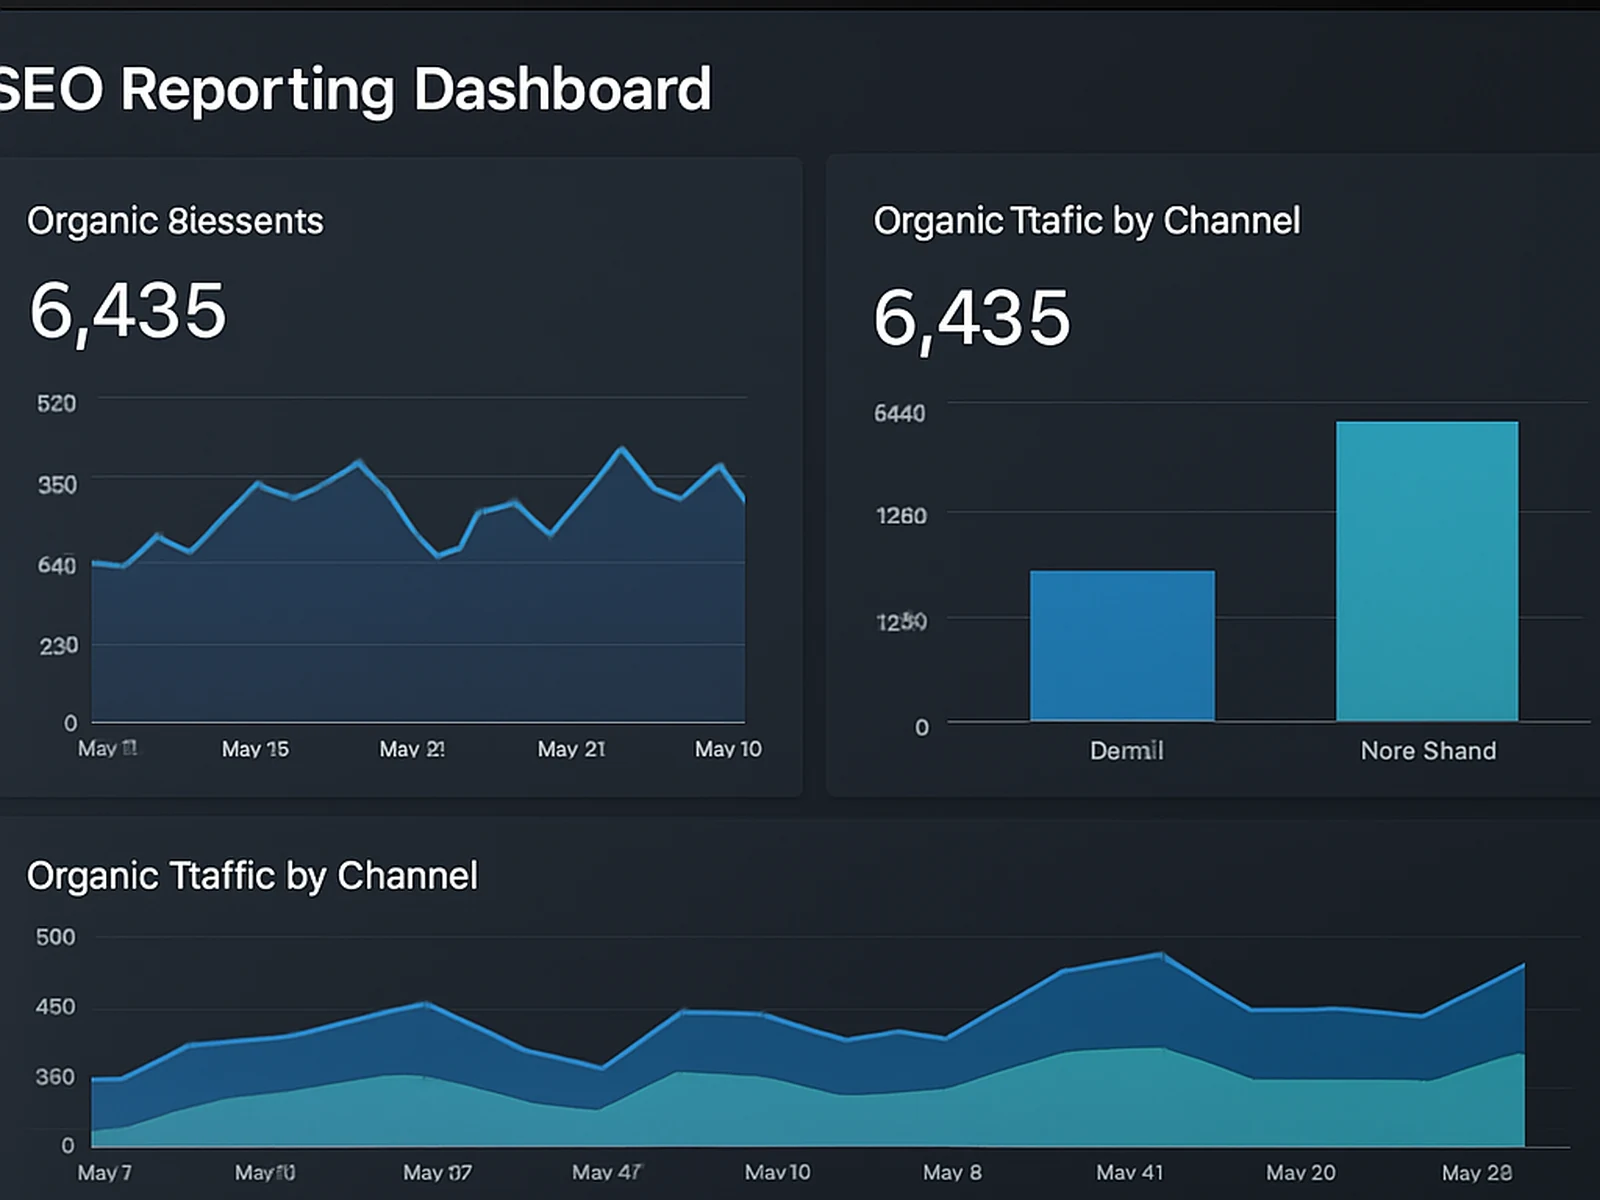Click the SEO Reporting Dashboard title
1600x1200 pixels.
coord(355,90)
